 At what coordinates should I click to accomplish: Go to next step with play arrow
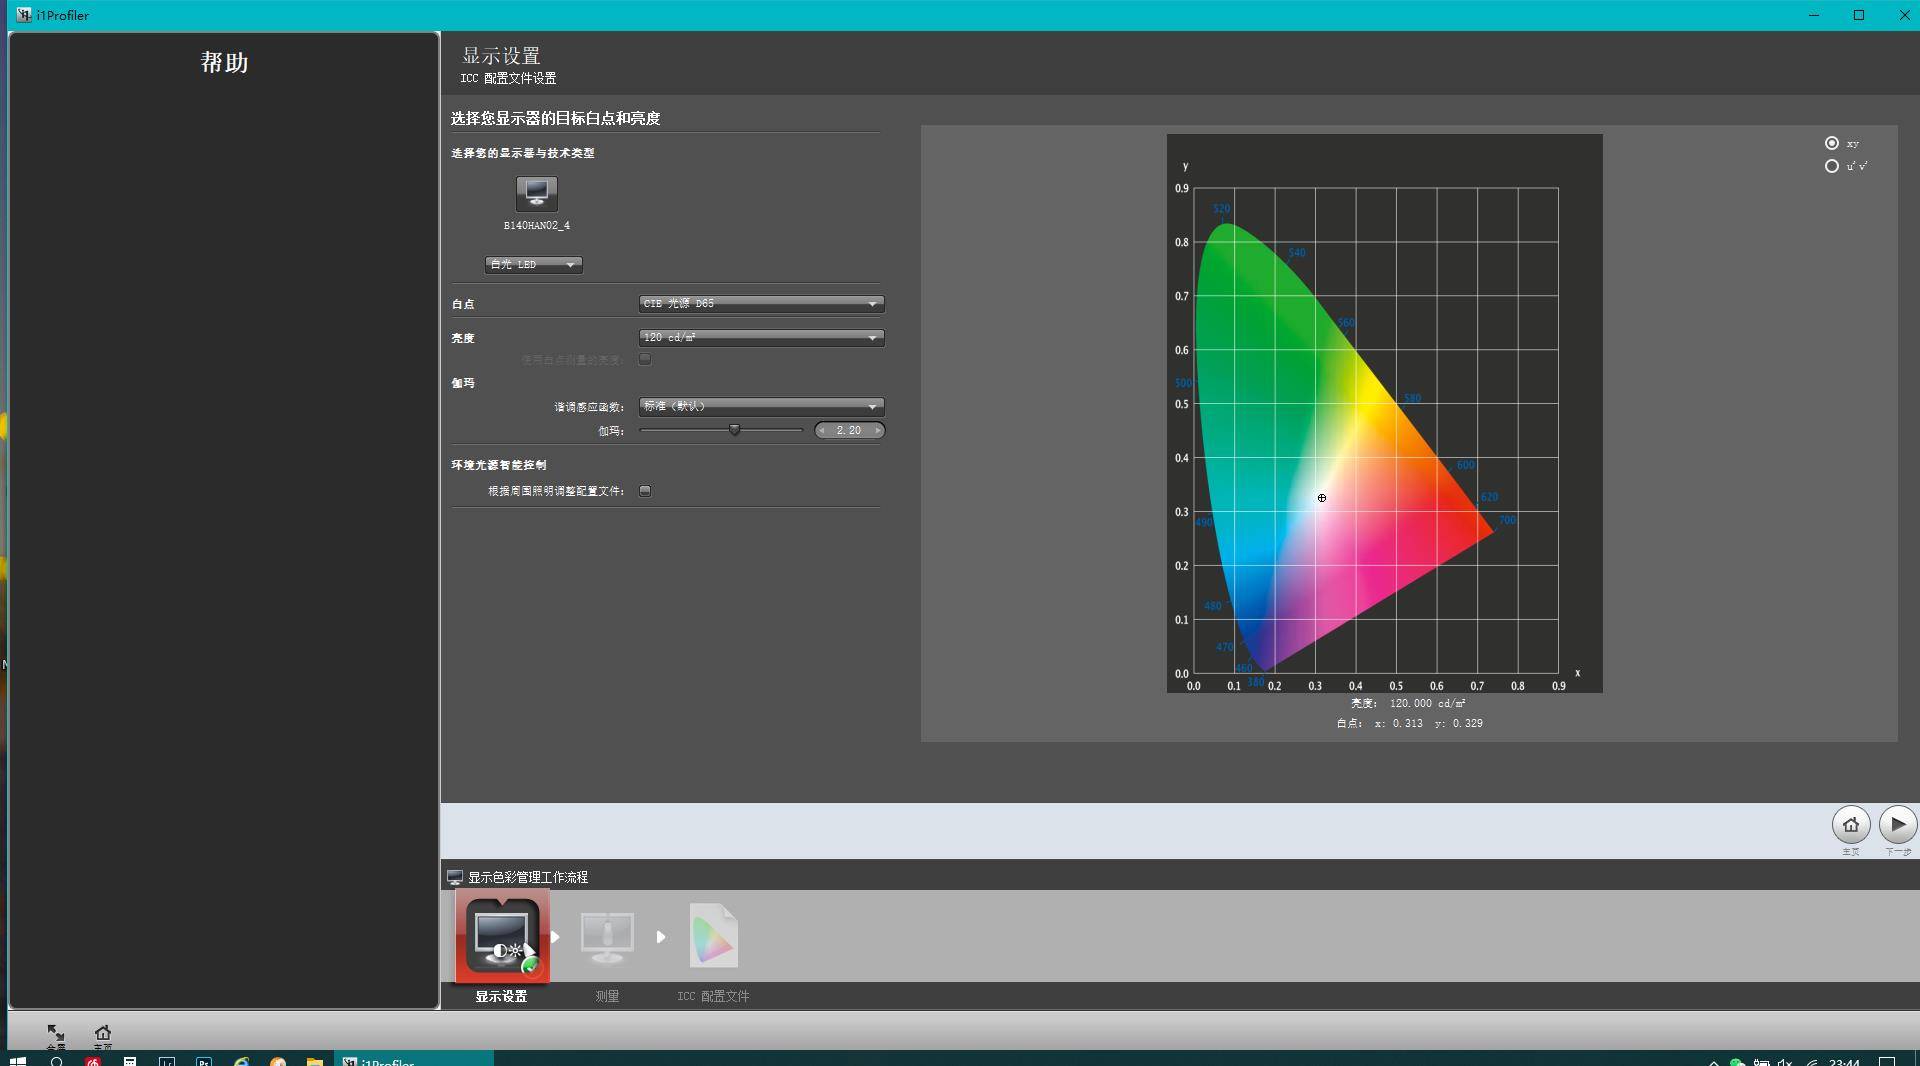click(x=1897, y=825)
